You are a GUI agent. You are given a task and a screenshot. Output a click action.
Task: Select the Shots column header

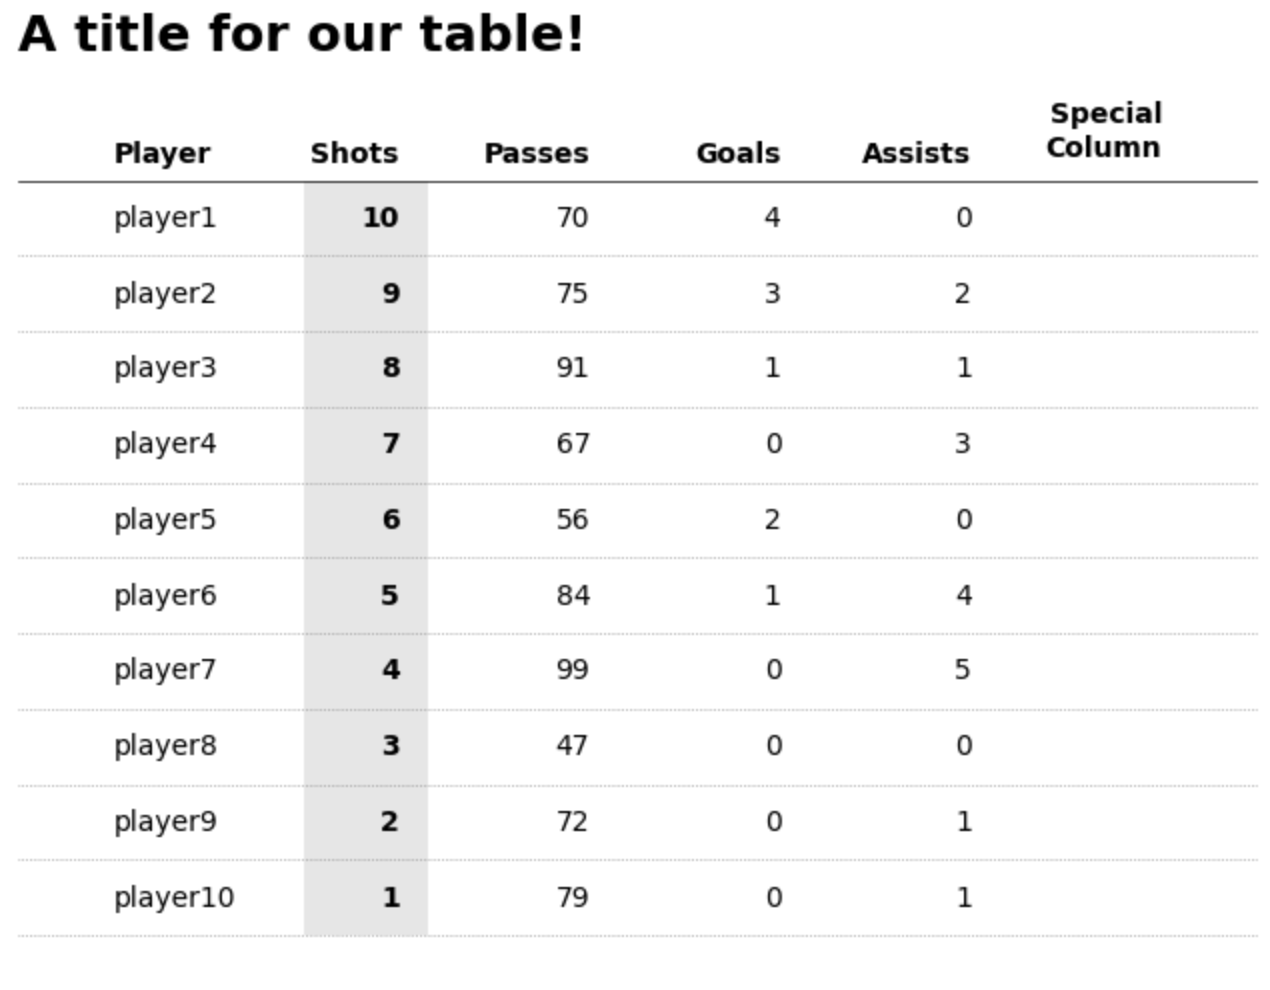tap(354, 154)
